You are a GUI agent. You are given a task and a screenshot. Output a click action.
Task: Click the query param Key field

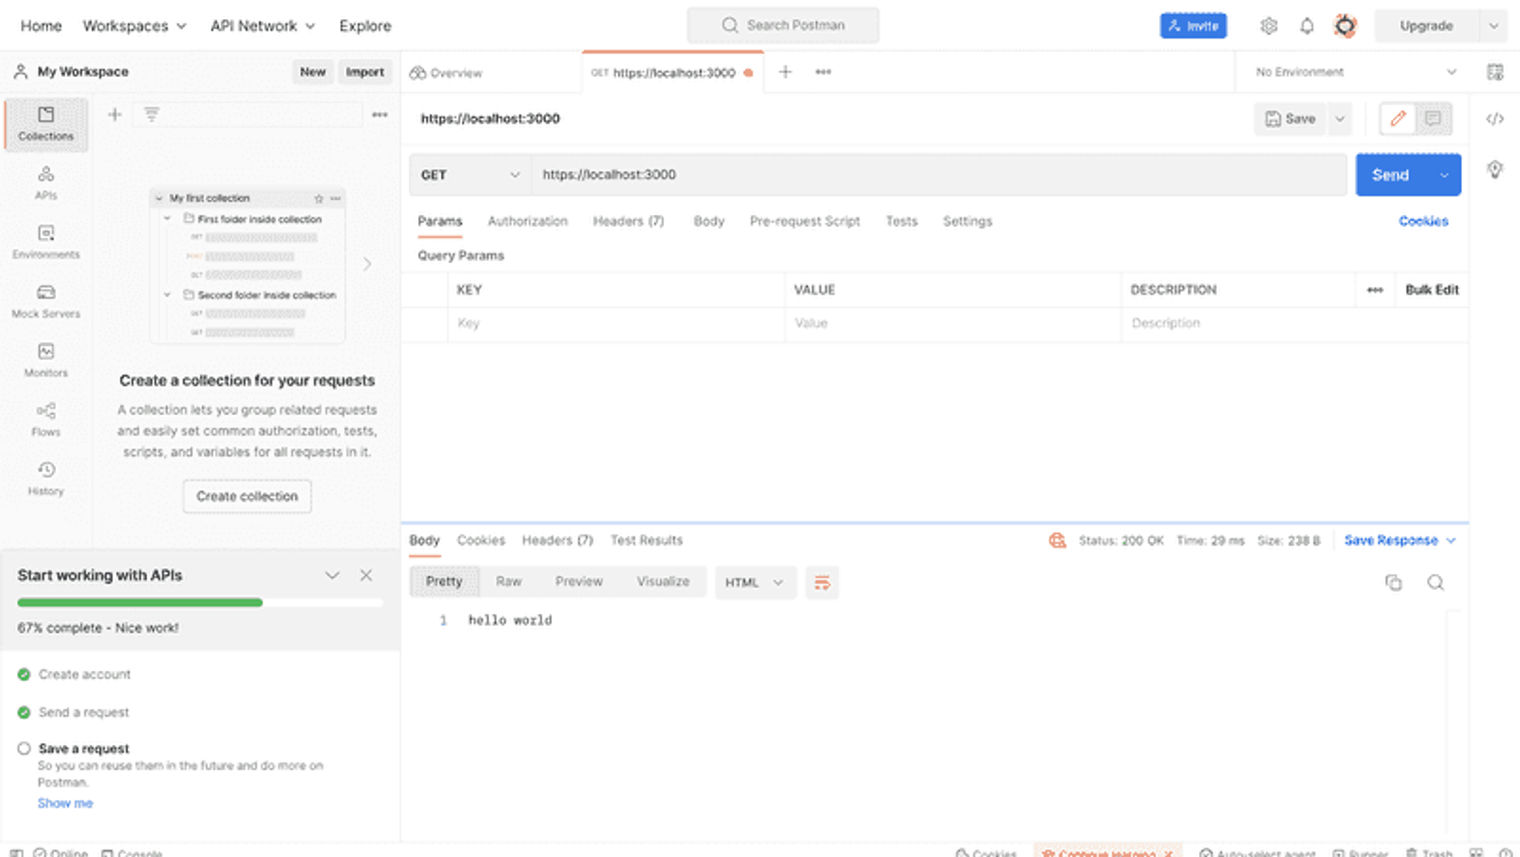coord(616,323)
